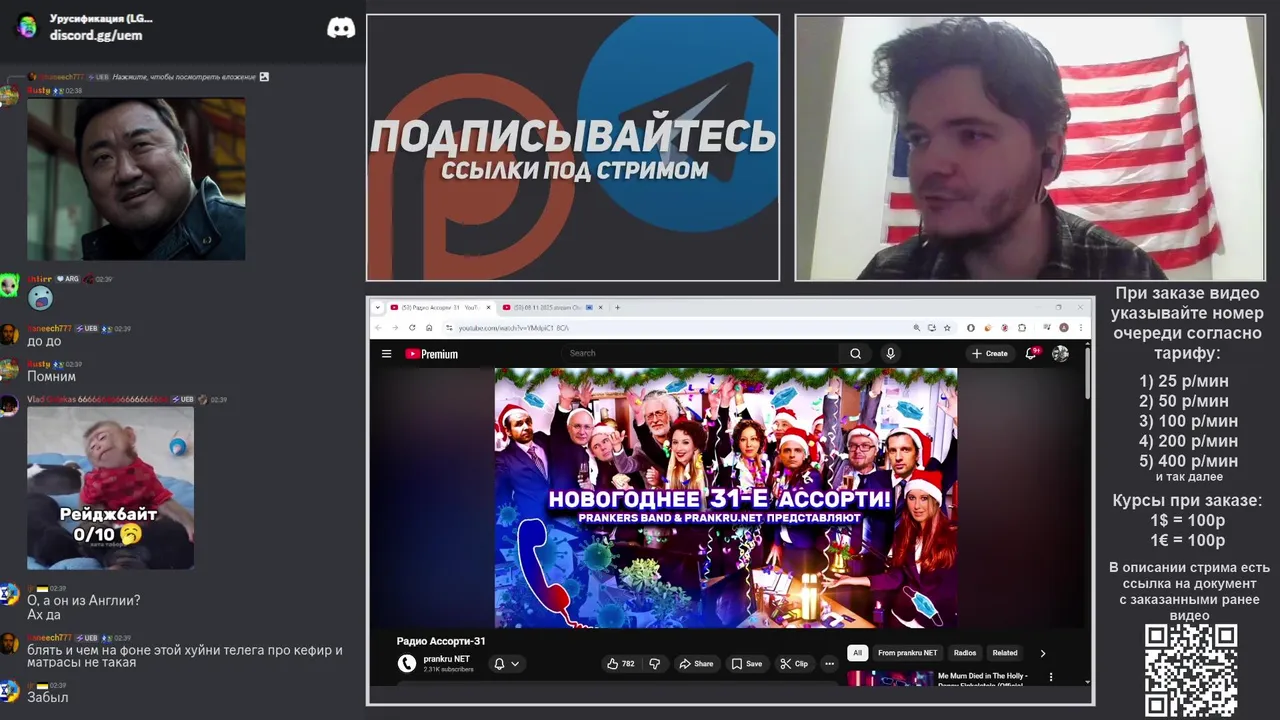Click the YouTube search magnifier button
1280x720 pixels.
(x=855, y=353)
